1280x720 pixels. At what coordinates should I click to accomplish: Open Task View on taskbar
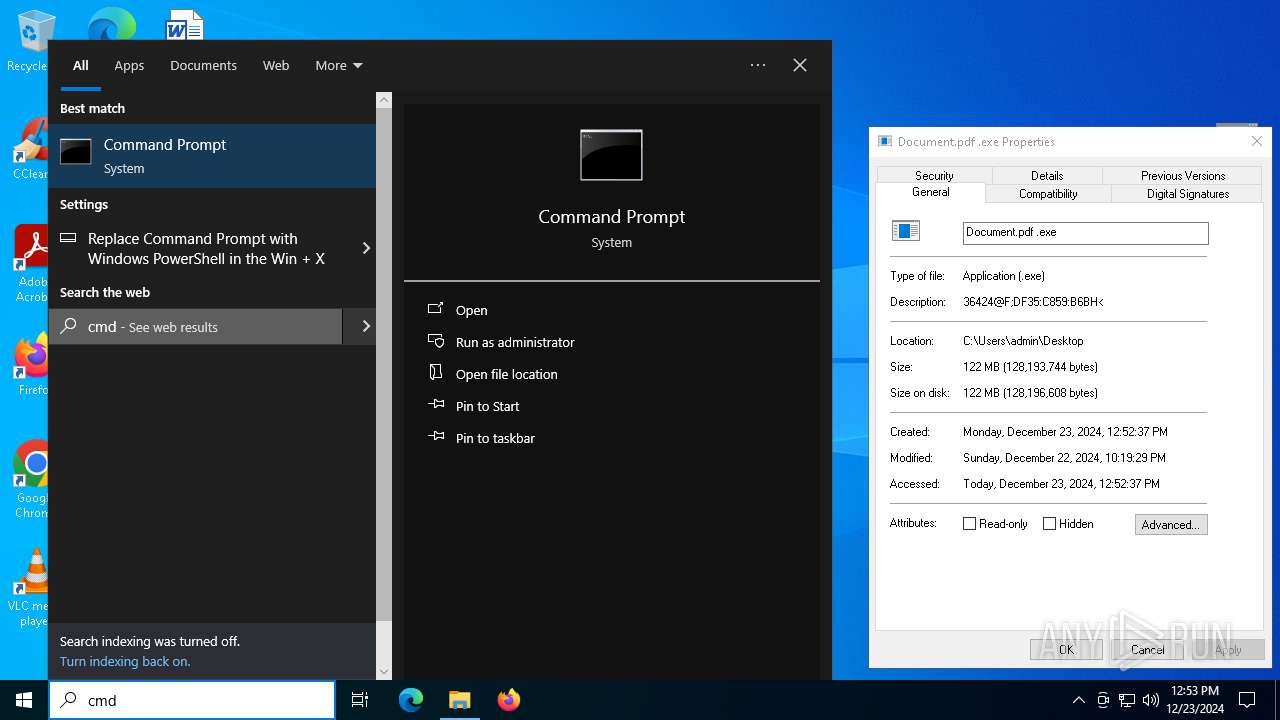click(360, 700)
